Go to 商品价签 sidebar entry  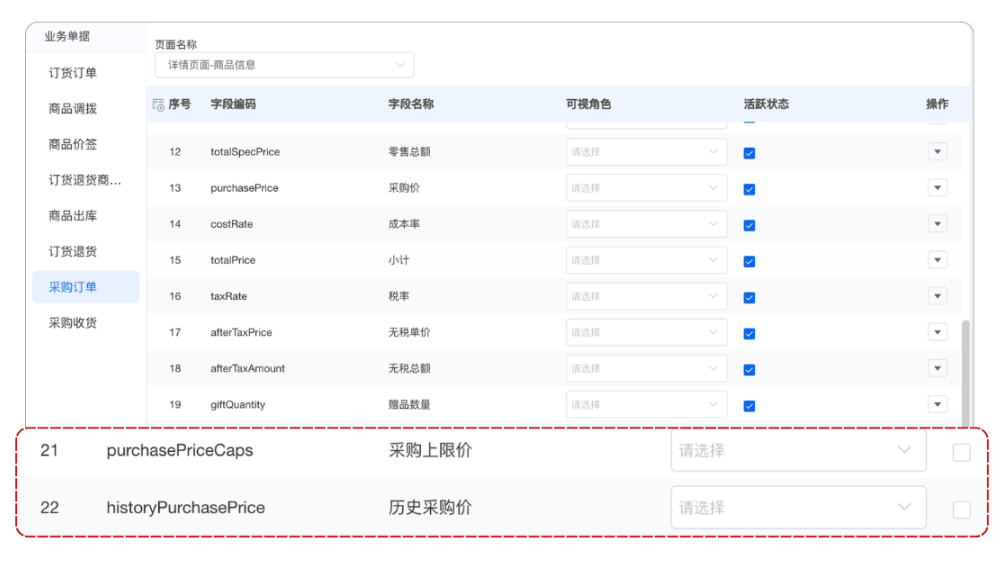tap(73, 144)
